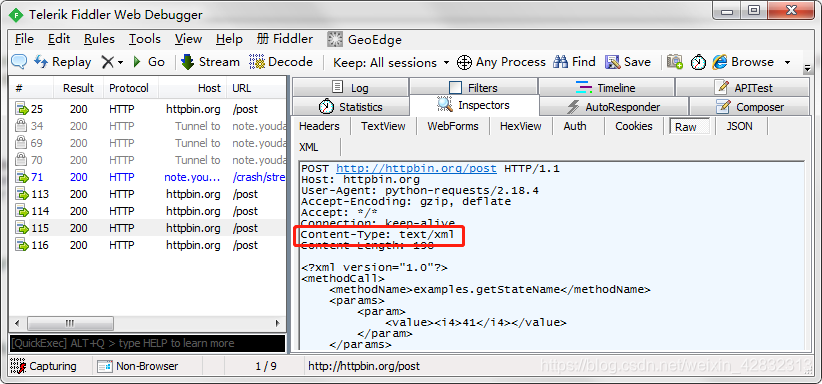Select tunnel session 70
Image resolution: width=822 pixels, height=384 pixels.
148,160
